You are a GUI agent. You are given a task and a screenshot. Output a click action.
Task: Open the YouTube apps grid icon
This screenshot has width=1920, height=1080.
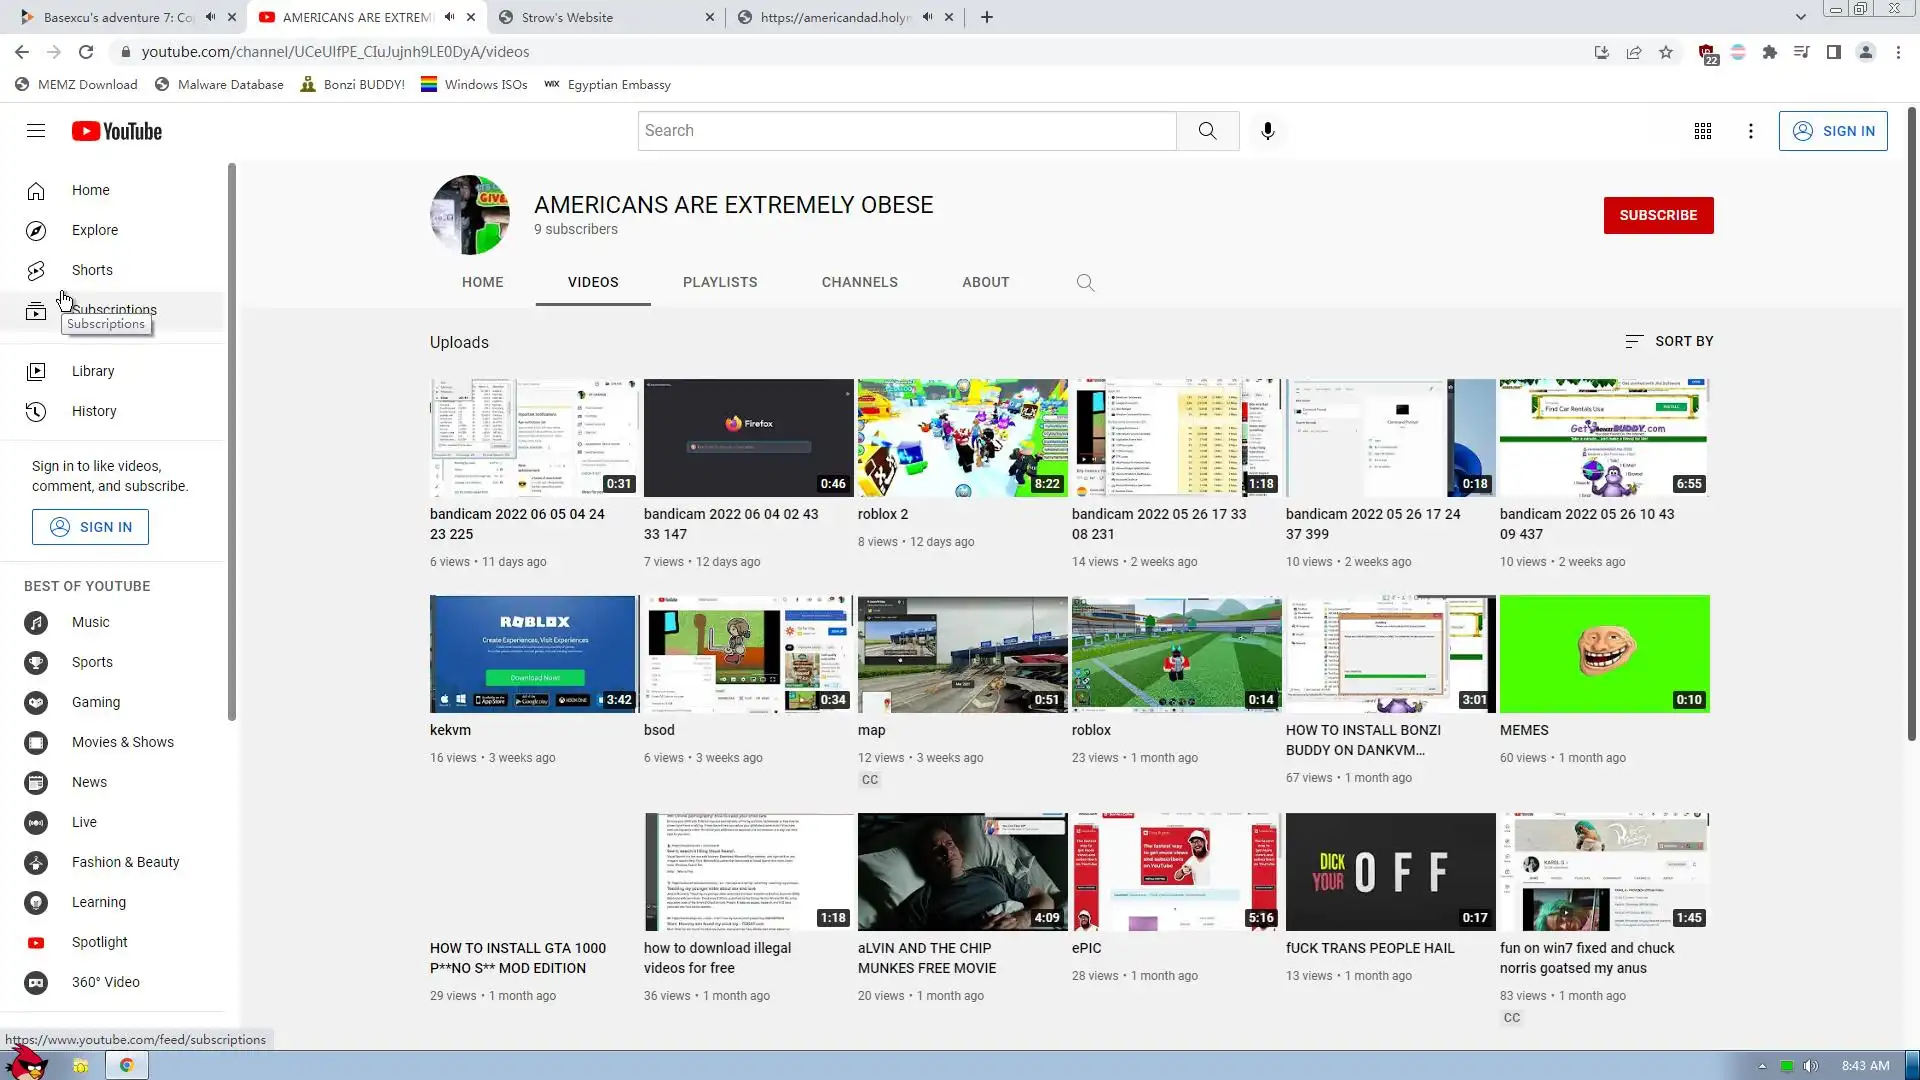[x=1702, y=131]
